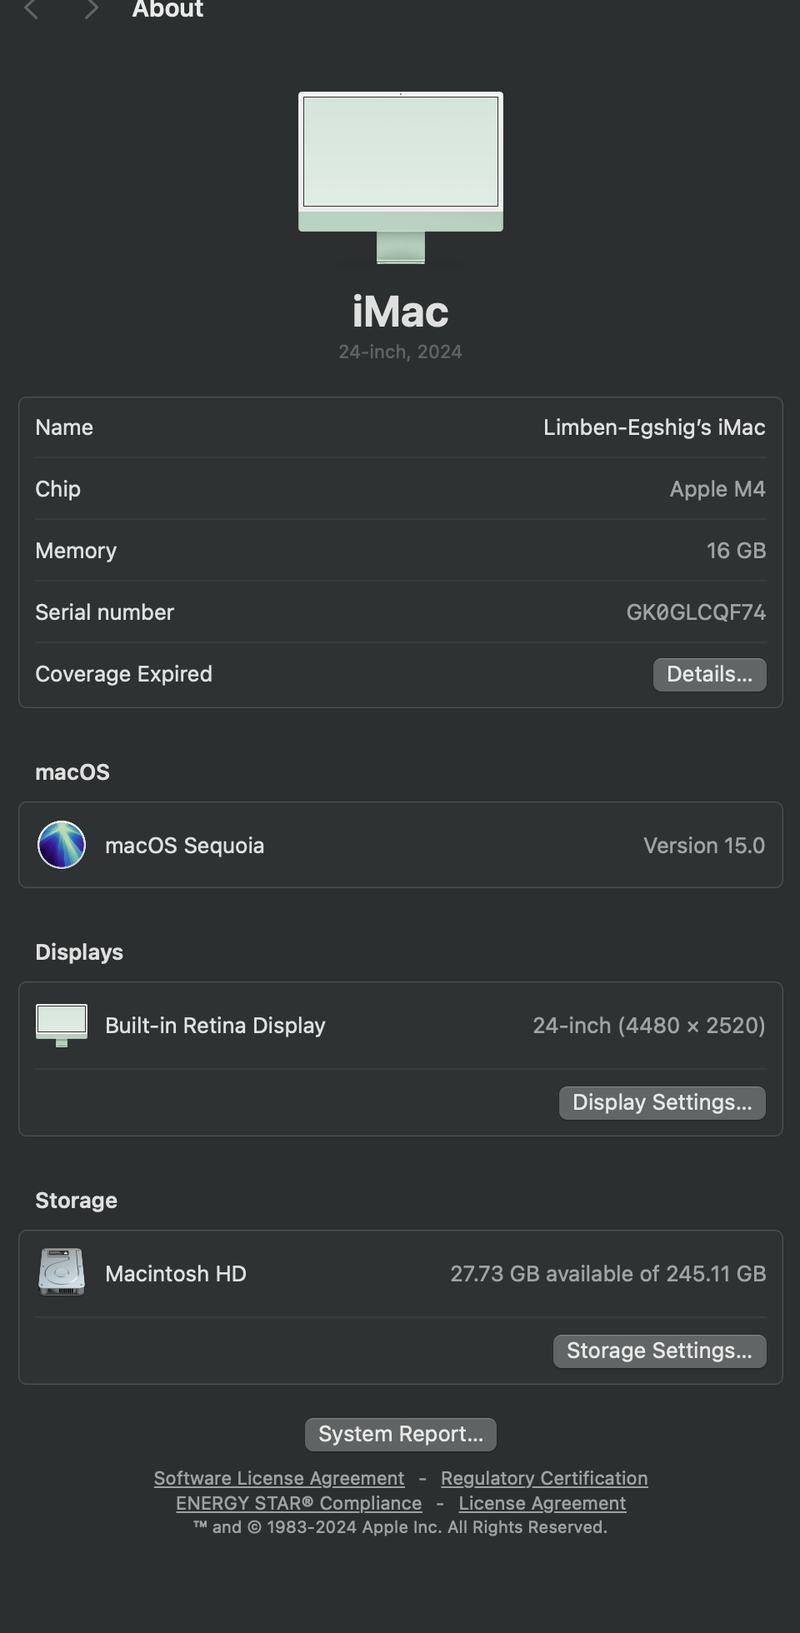Click the Built-in Retina Display monitor icon
Image resolution: width=800 pixels, height=1633 pixels.
(x=61, y=1026)
